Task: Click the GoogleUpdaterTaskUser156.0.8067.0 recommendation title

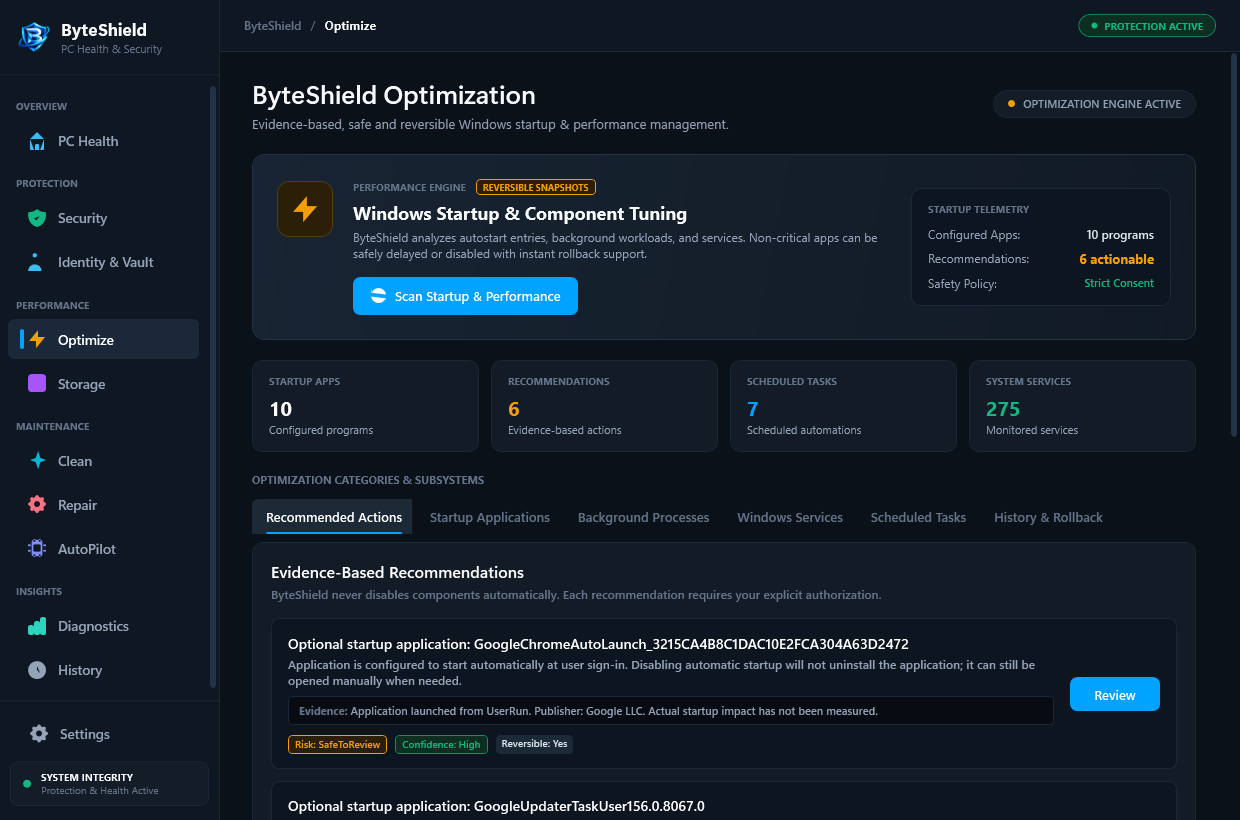Action: pyautogui.click(x=496, y=806)
